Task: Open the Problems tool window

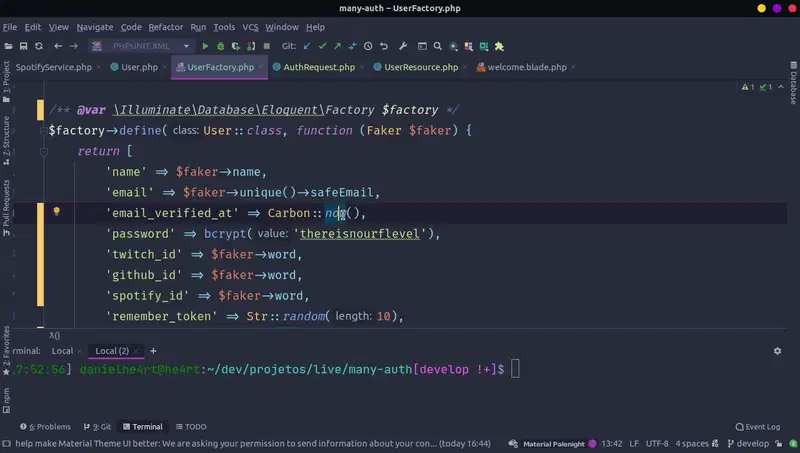Action: (x=45, y=426)
